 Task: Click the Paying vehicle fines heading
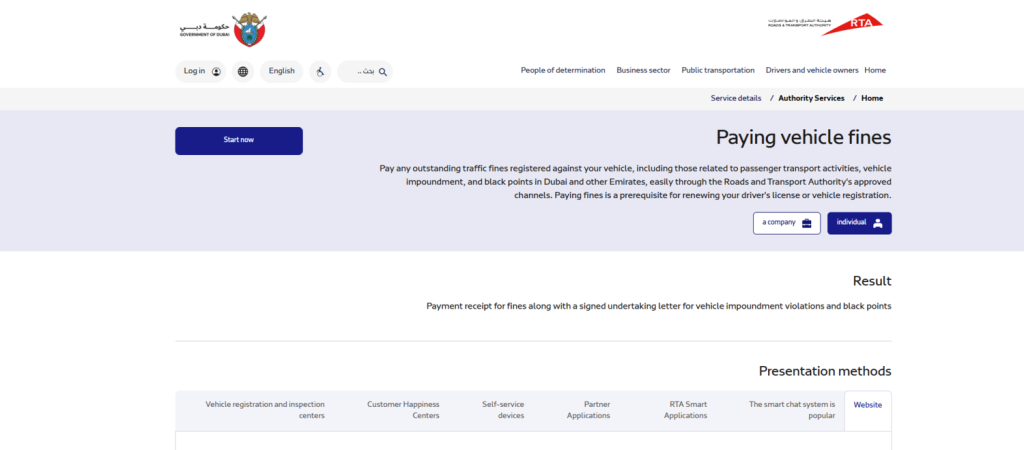803,138
